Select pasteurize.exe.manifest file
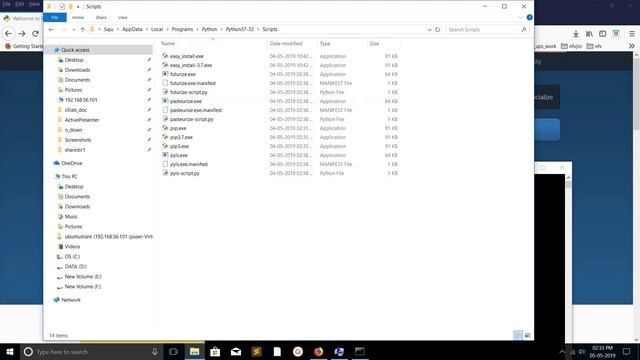 coord(196,110)
